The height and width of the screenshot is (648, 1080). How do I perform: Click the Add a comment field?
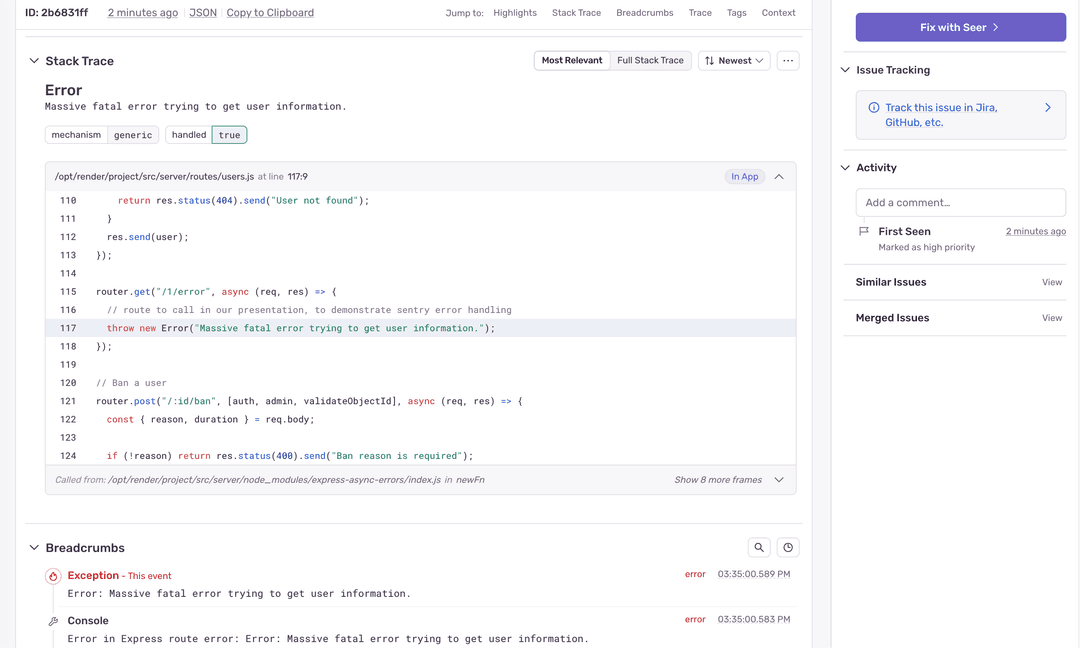(x=959, y=202)
